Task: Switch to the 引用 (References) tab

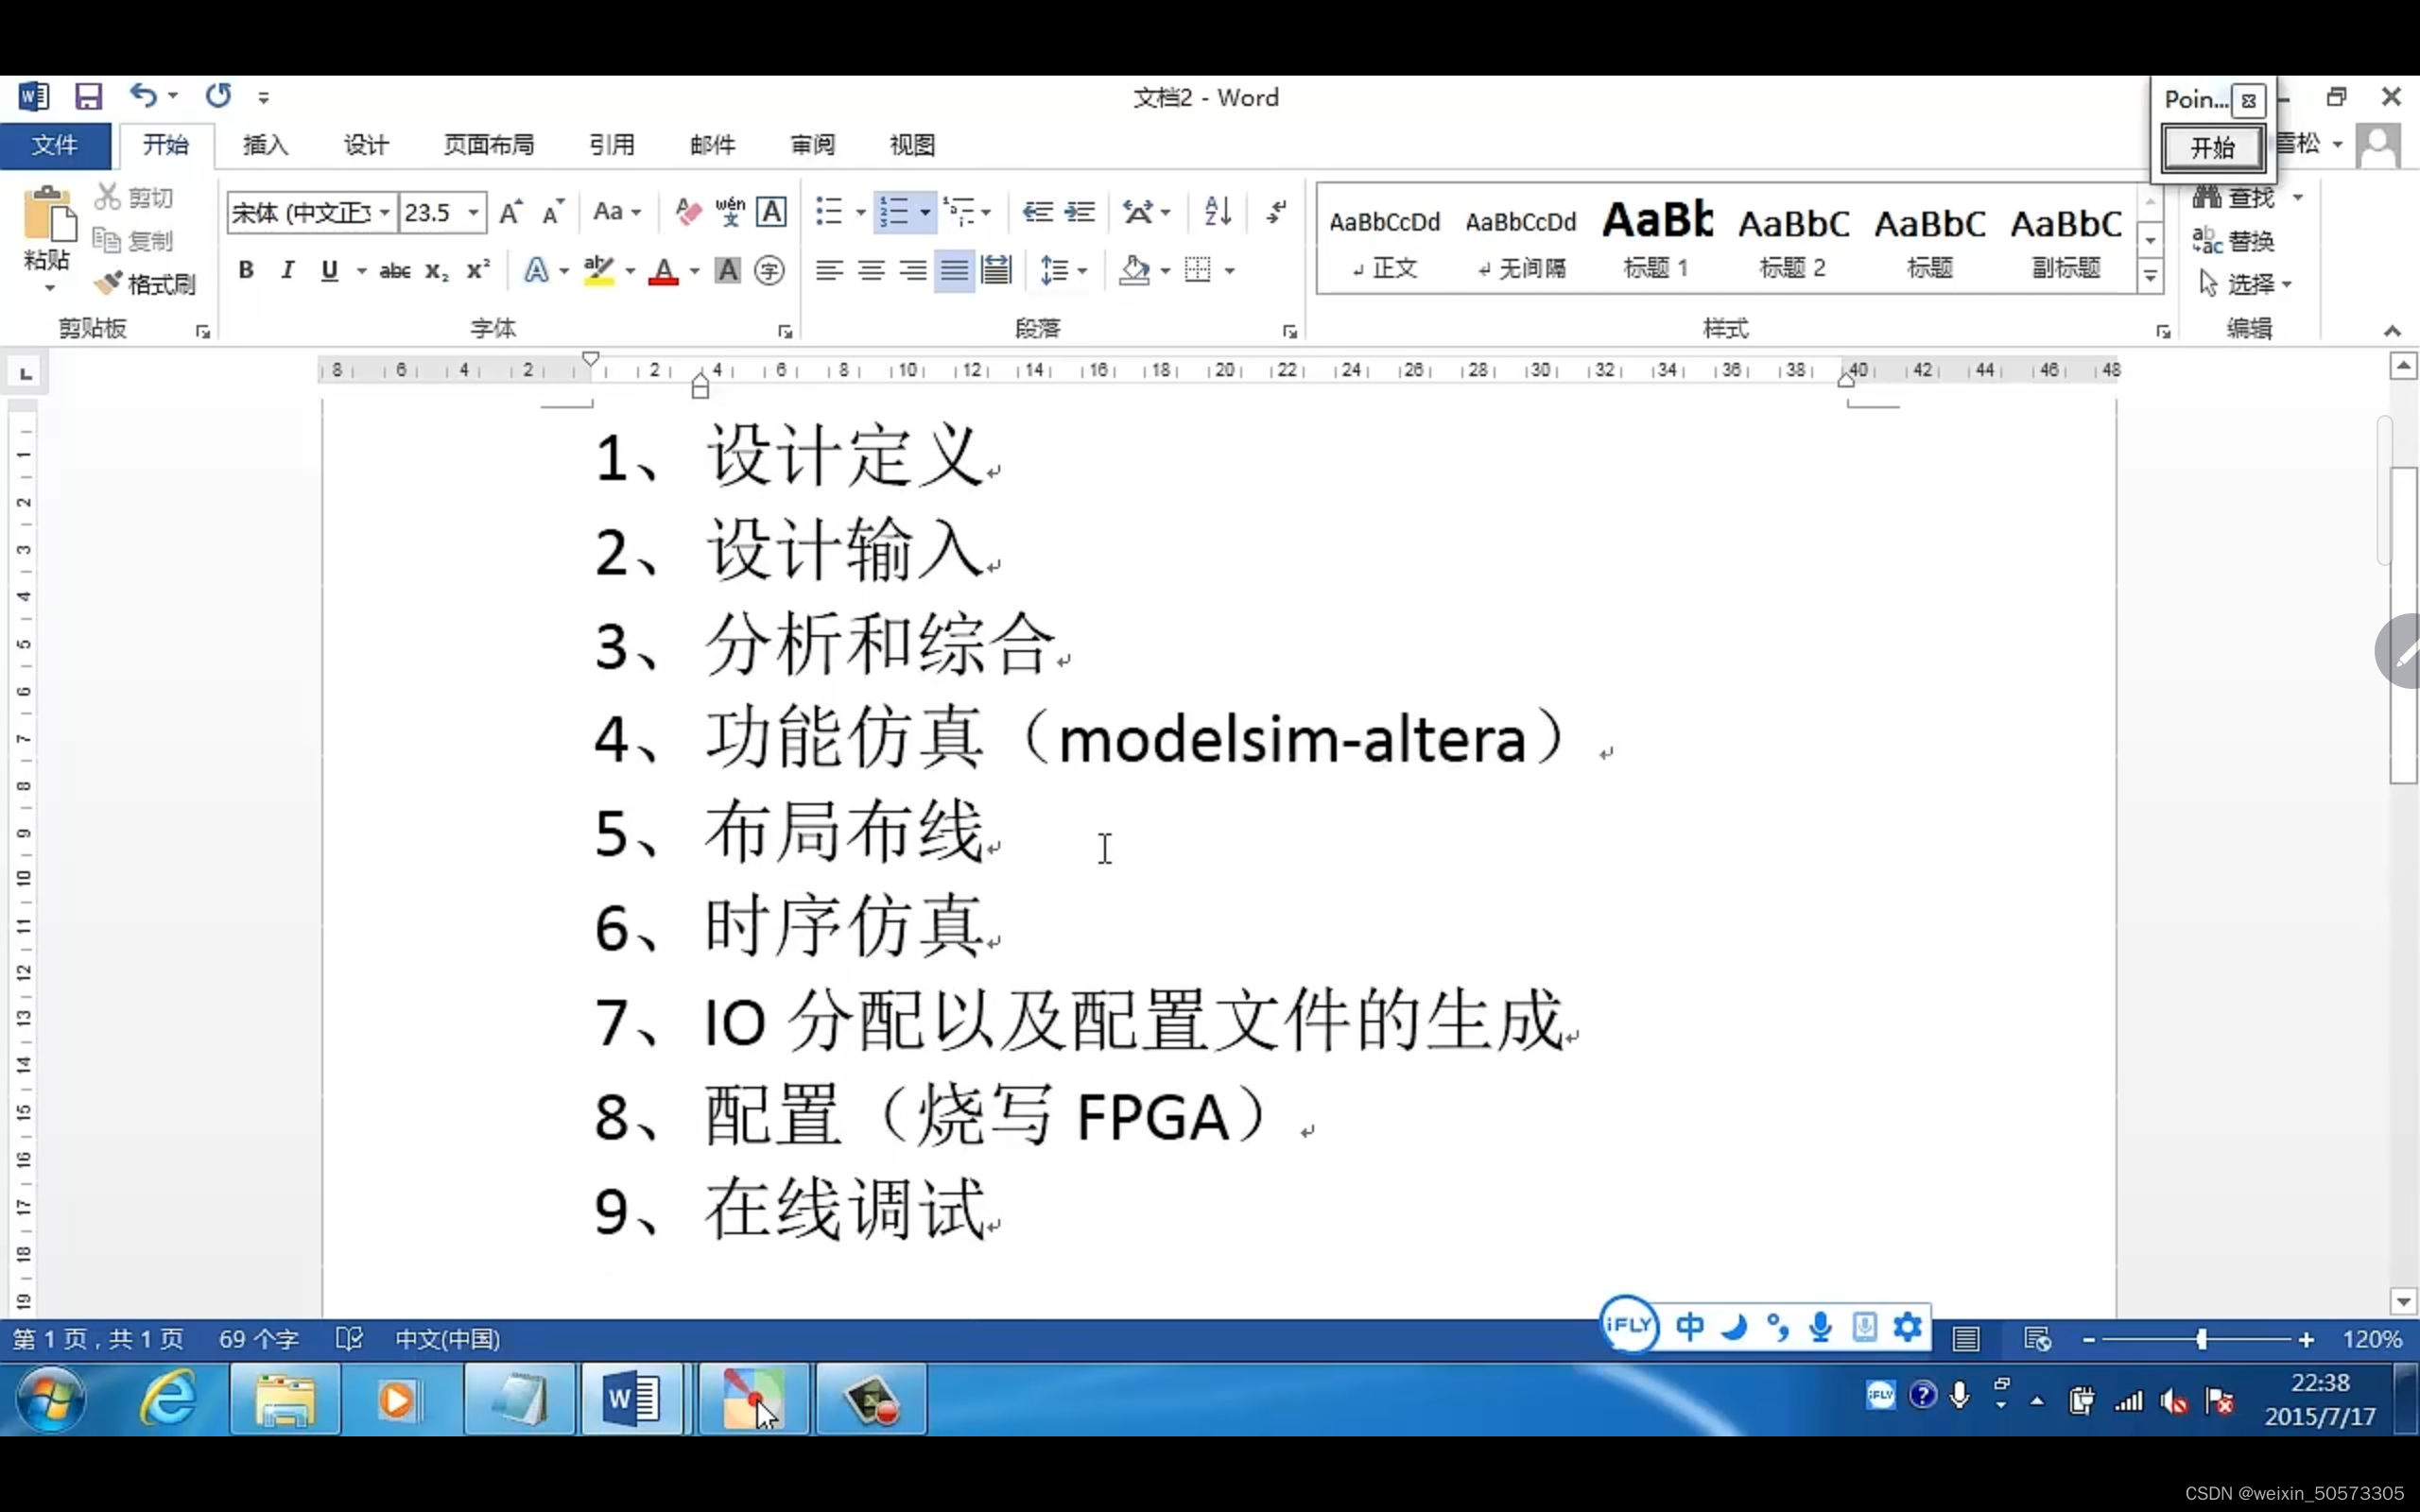Action: point(612,145)
